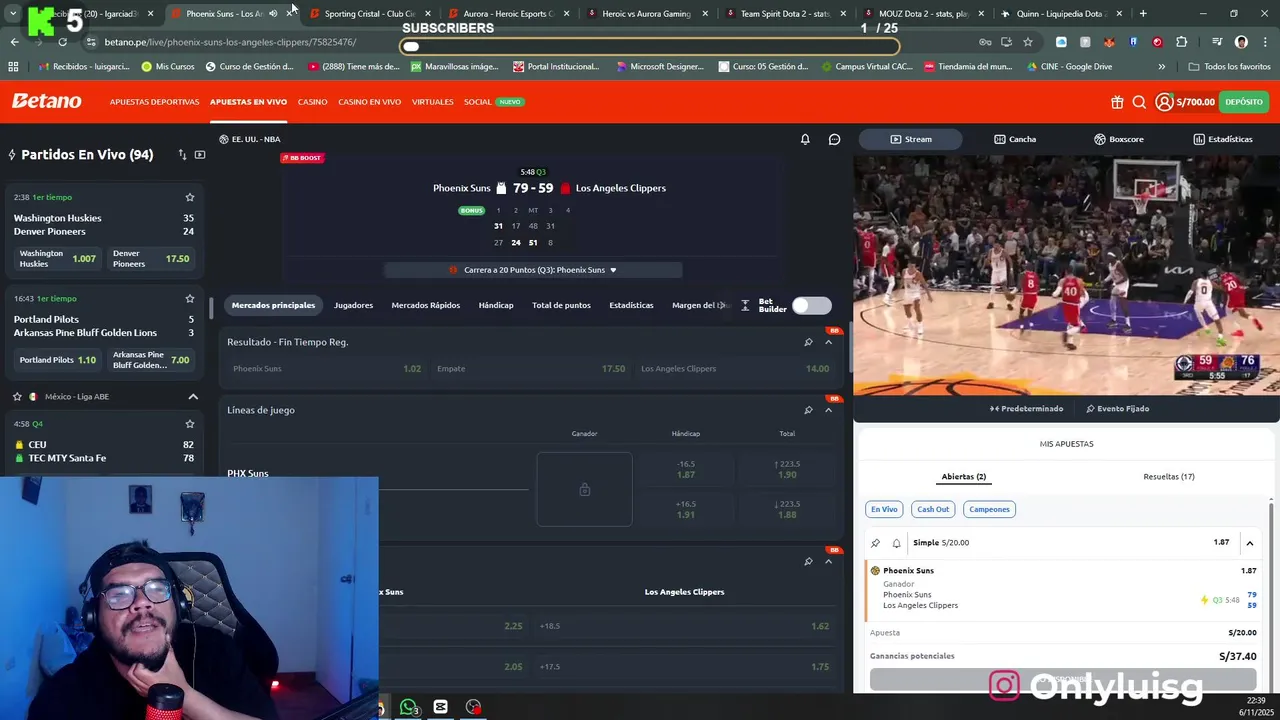Screen dimensions: 1280x720
Task: Click the notification bell above the scoreboard
Action: click(805, 139)
